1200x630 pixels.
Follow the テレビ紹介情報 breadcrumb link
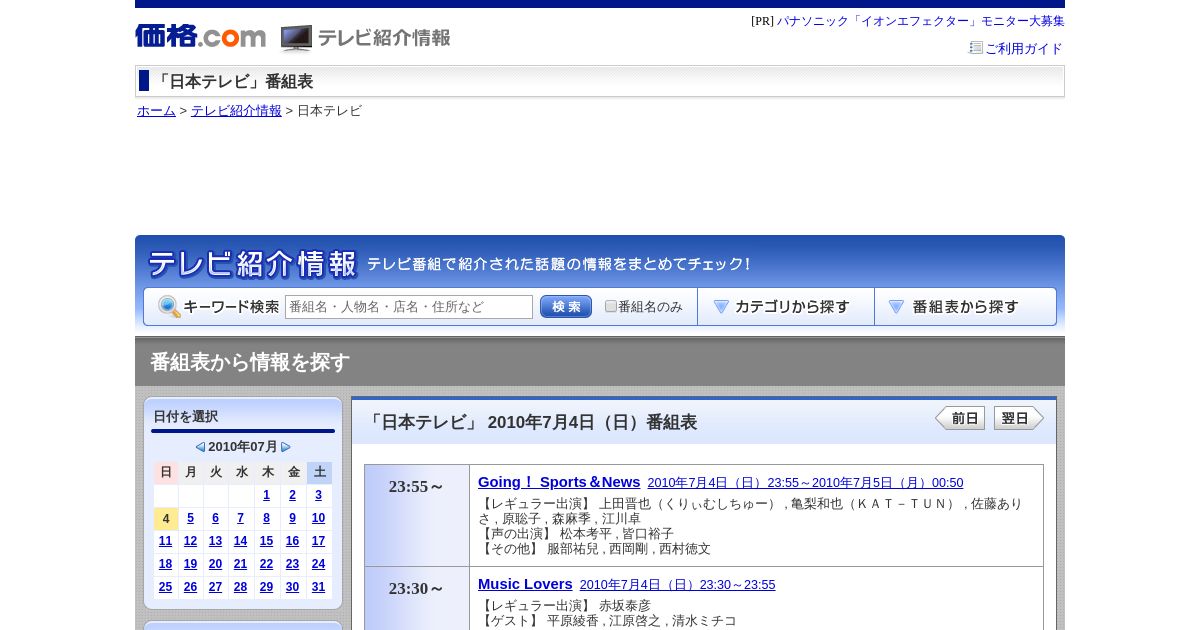(236, 111)
